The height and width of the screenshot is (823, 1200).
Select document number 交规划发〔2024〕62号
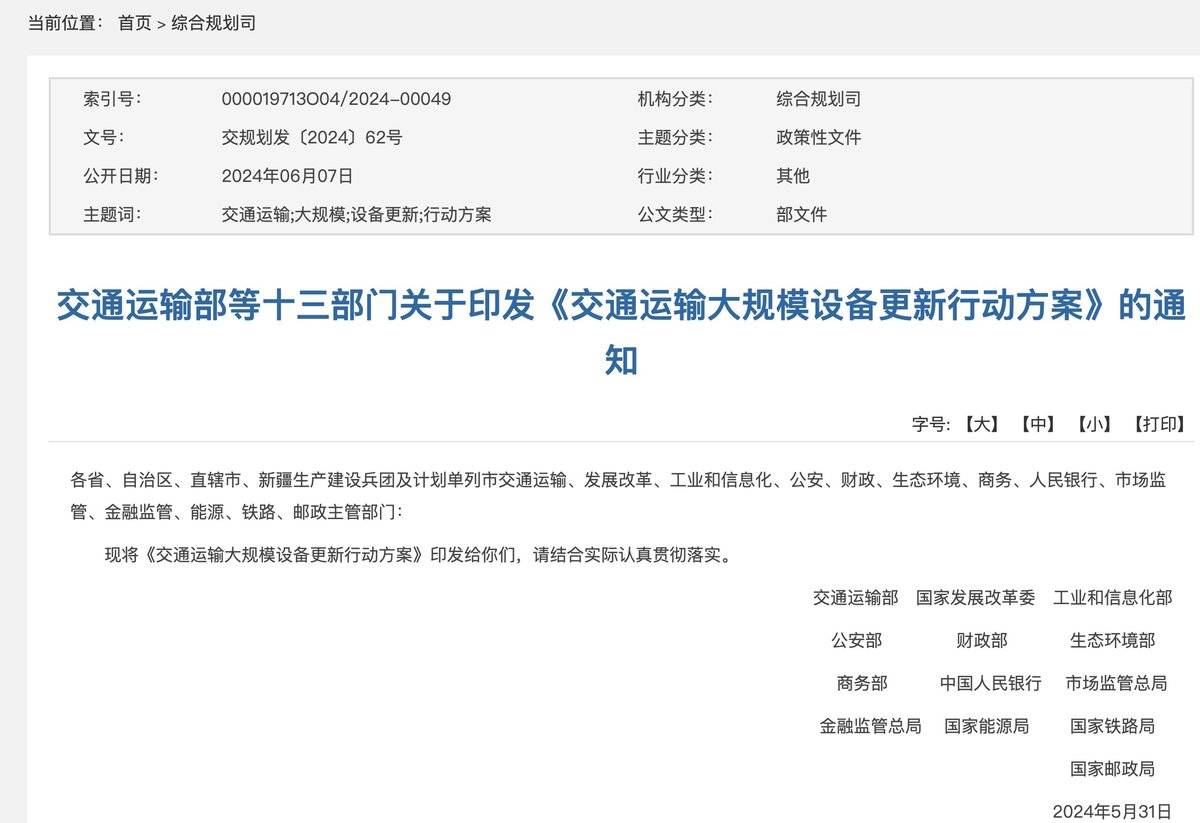click(x=312, y=137)
